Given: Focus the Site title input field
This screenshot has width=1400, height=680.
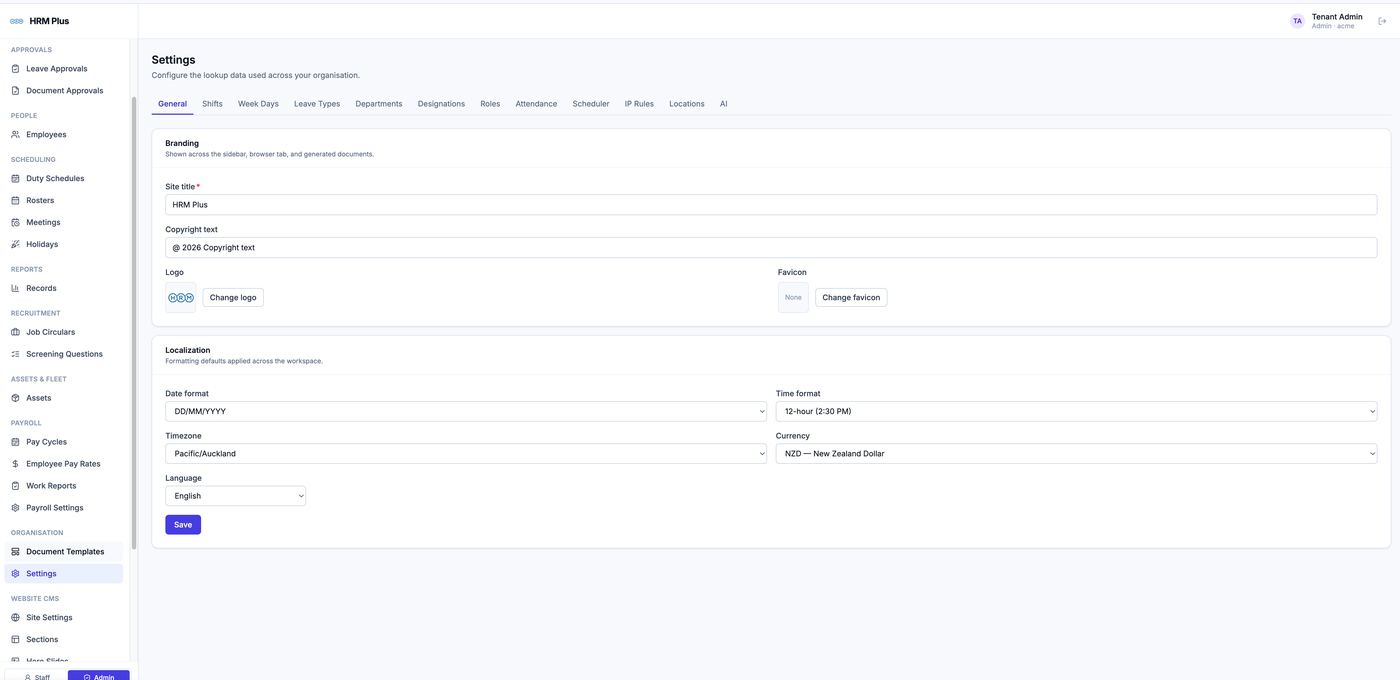Looking at the screenshot, I should point(771,205).
